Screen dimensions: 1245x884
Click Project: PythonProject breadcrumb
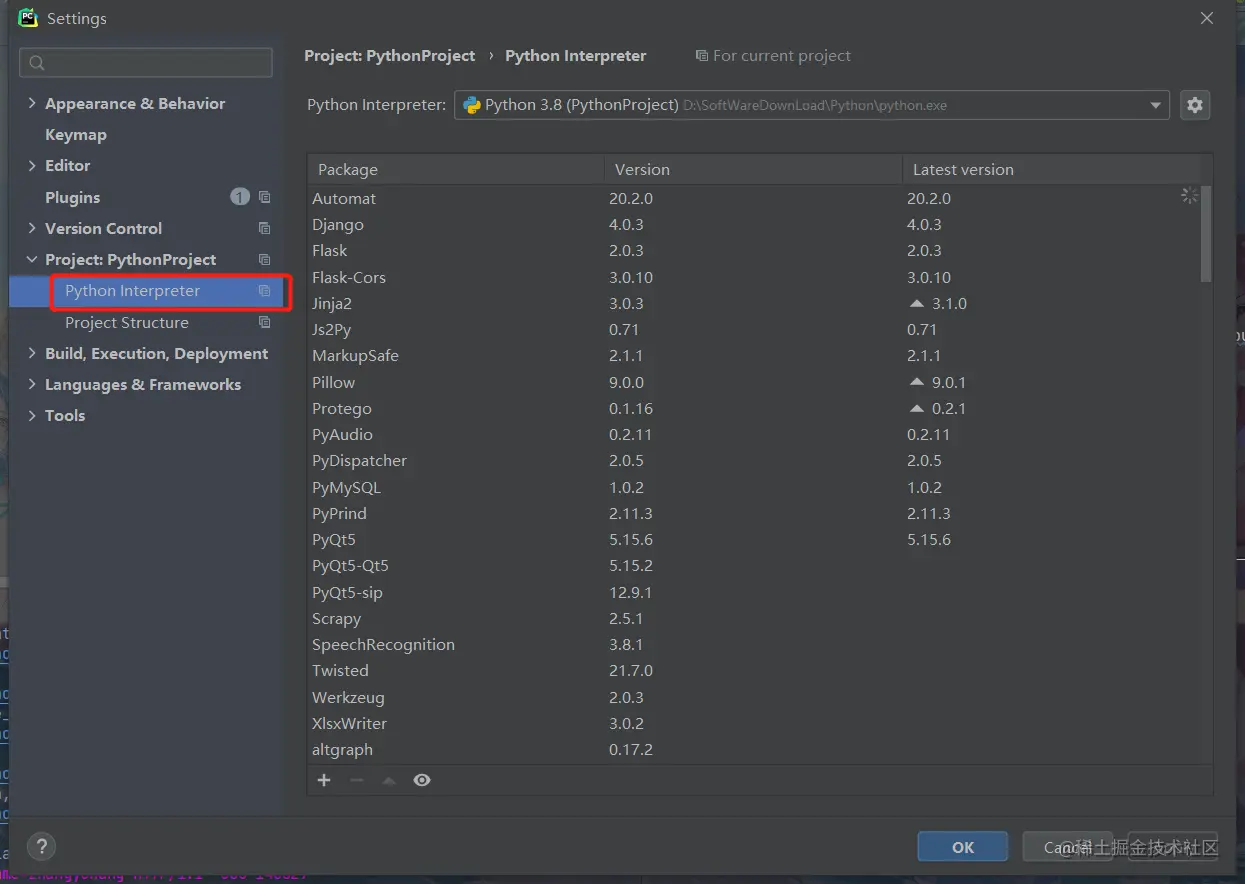point(390,56)
